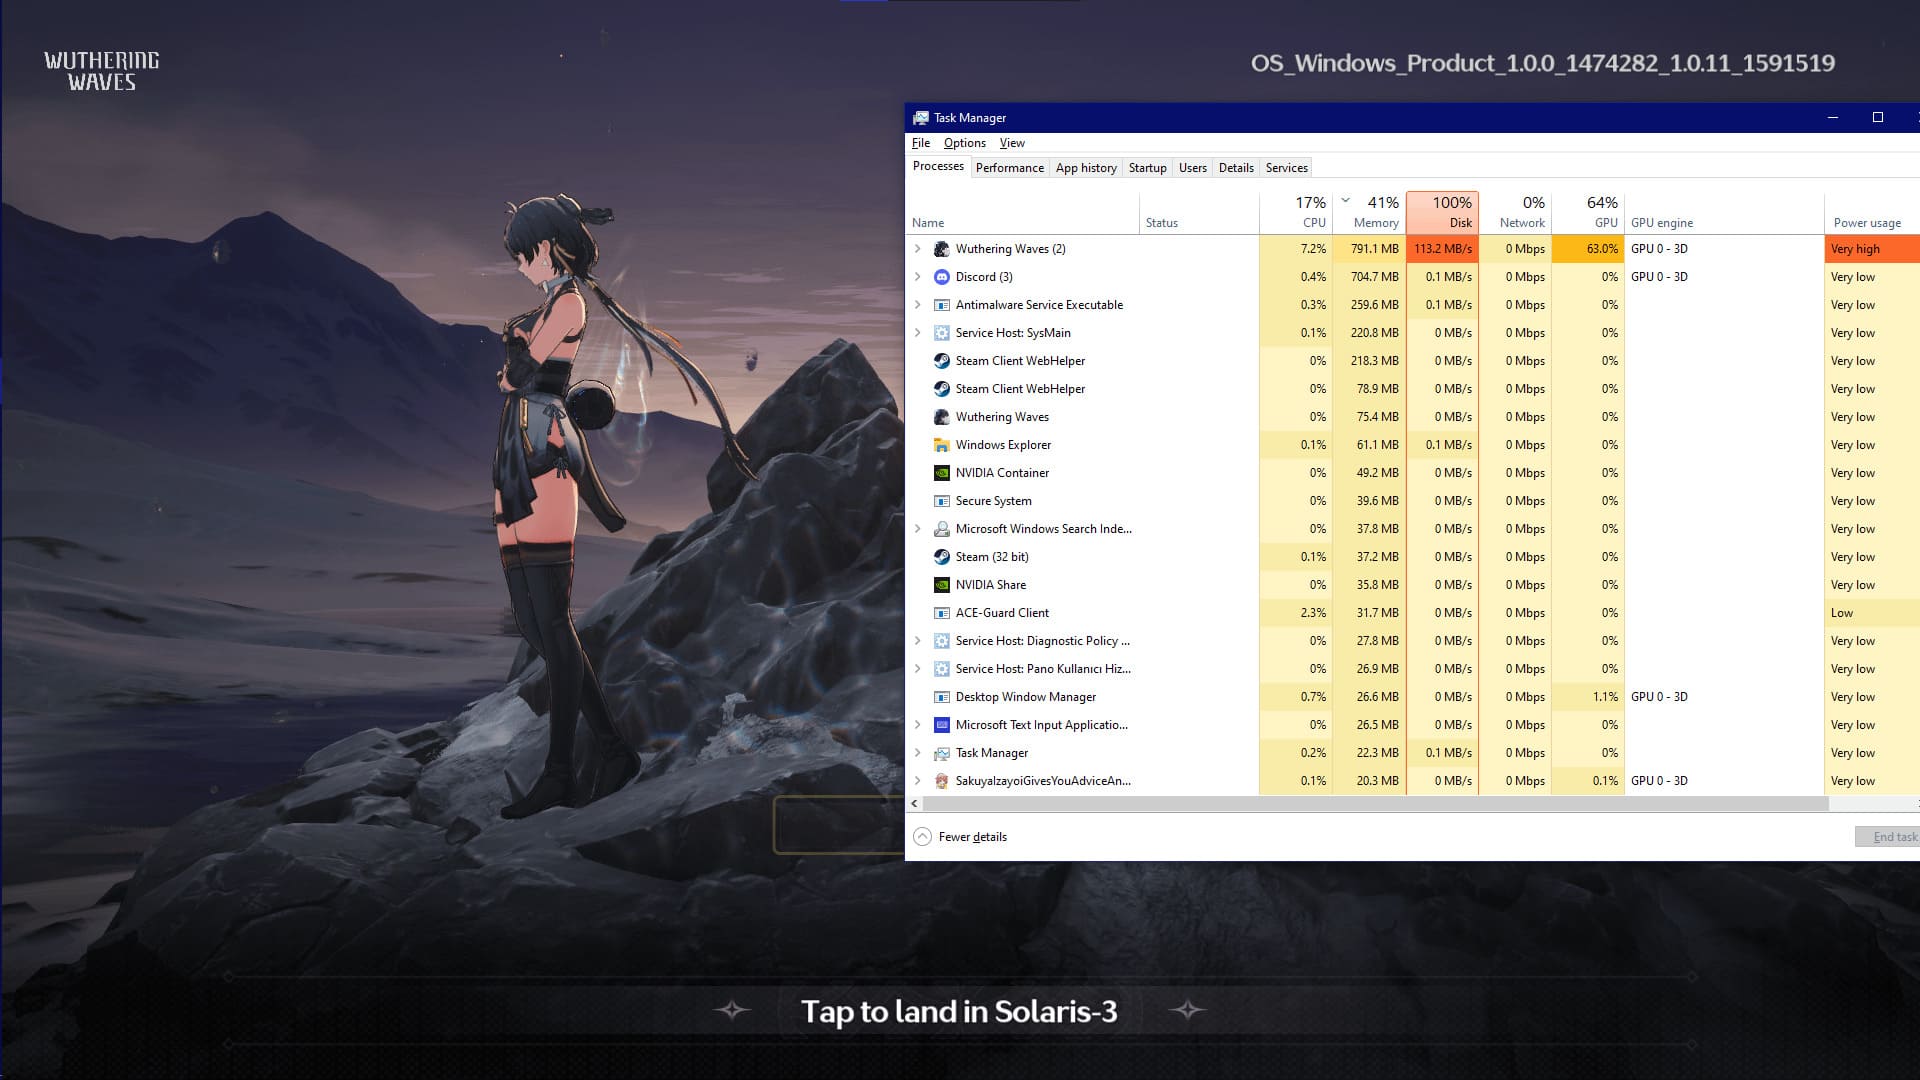Sort processes by GPU column

click(x=1588, y=212)
